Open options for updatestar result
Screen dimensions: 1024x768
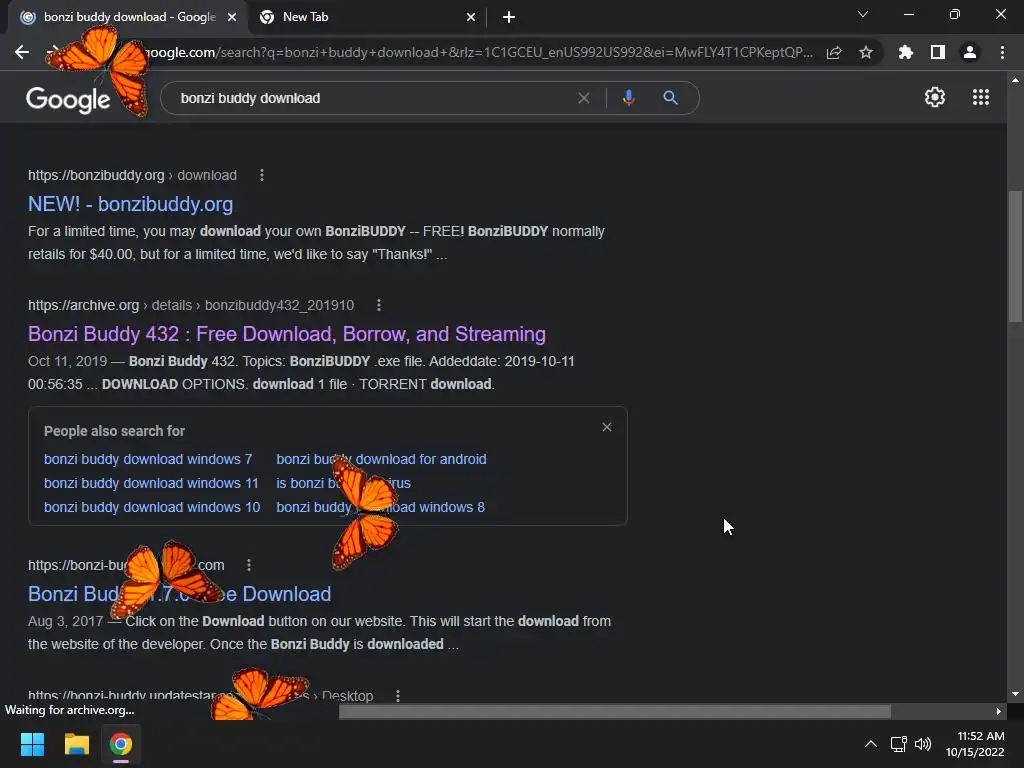398,696
